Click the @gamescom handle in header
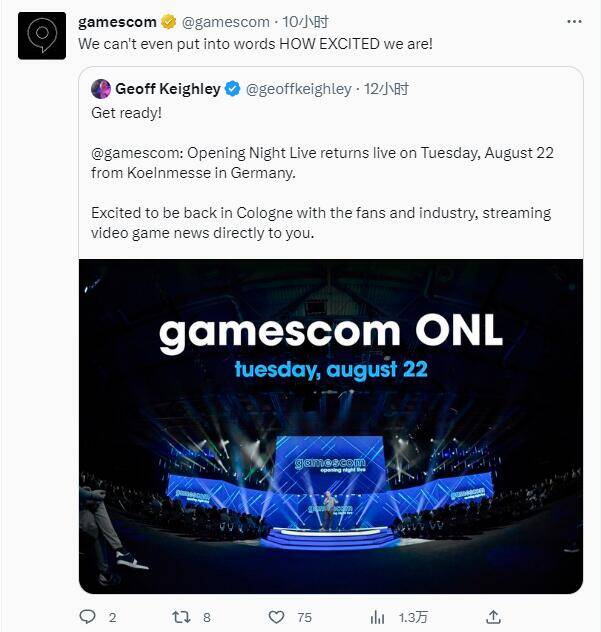This screenshot has width=601, height=632. point(226,22)
